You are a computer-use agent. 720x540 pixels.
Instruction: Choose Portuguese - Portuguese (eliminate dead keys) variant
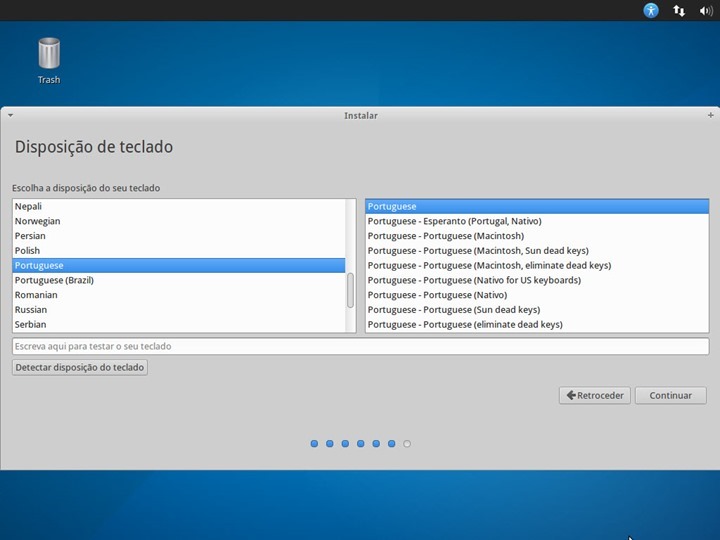[x=537, y=324]
